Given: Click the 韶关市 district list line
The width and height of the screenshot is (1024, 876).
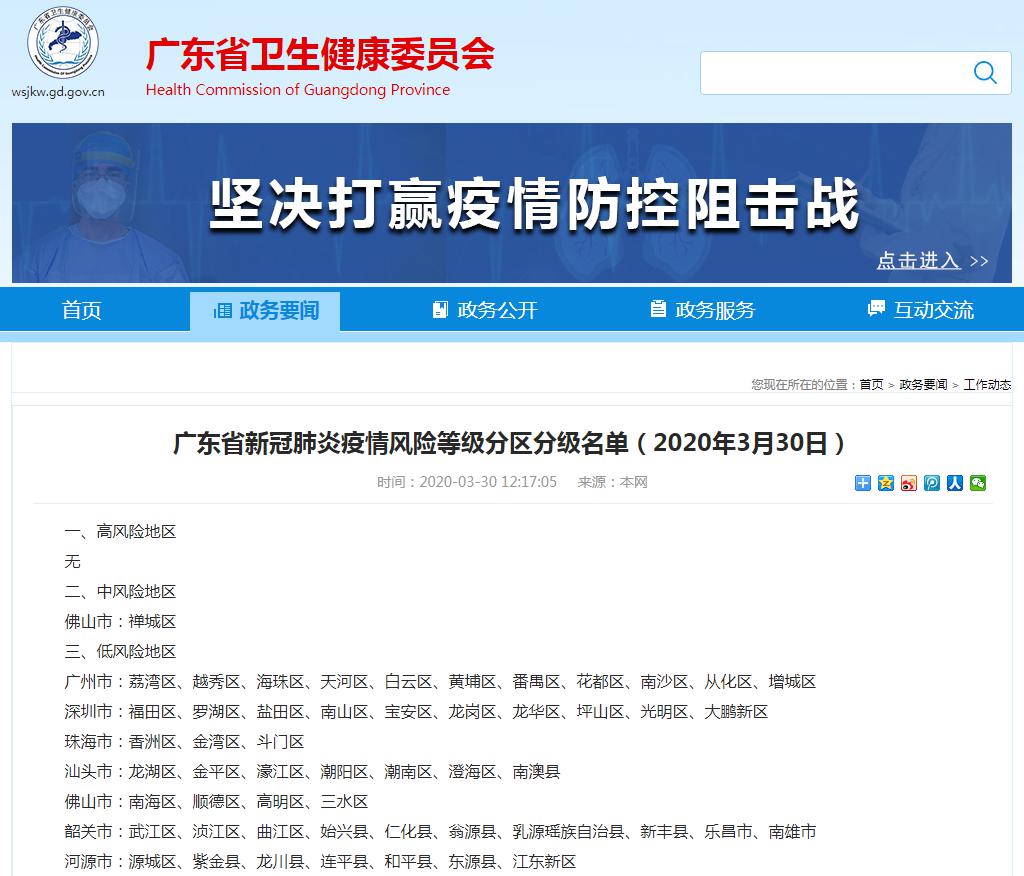Looking at the screenshot, I should point(440,832).
